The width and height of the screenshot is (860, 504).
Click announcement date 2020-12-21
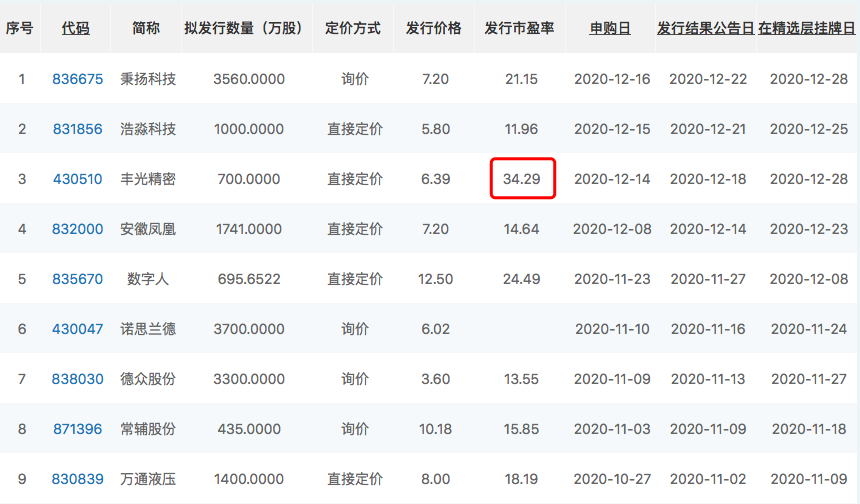click(x=708, y=129)
